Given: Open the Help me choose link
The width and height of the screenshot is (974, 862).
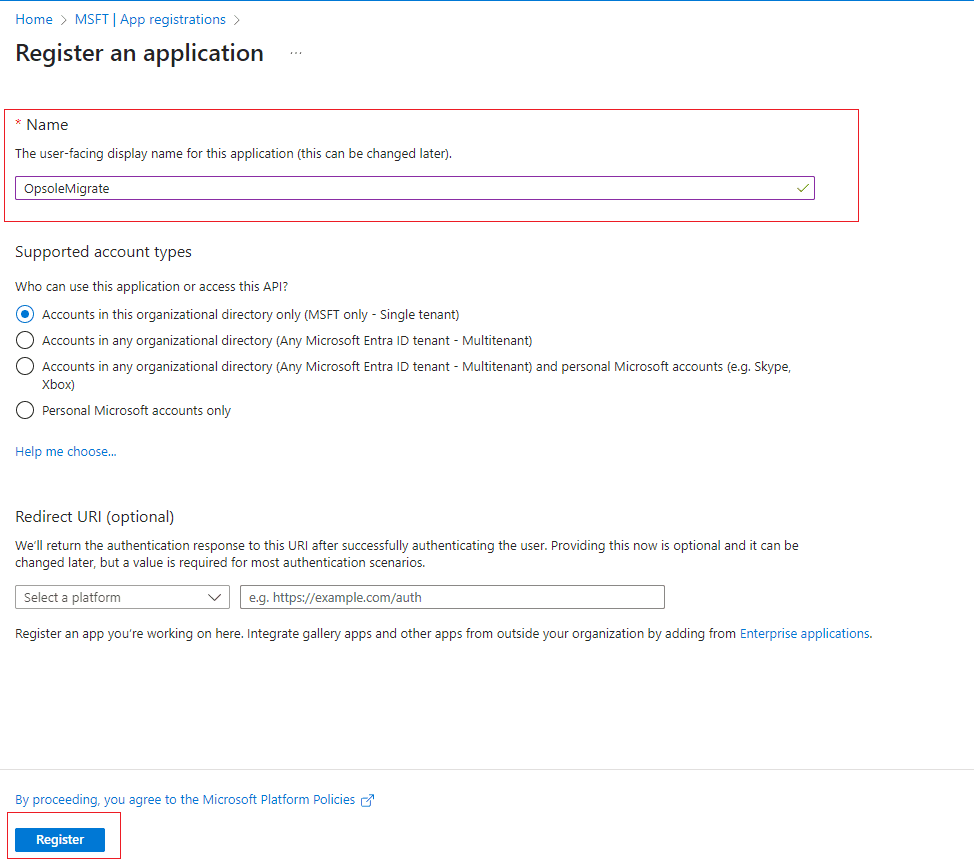Looking at the screenshot, I should (x=64, y=451).
